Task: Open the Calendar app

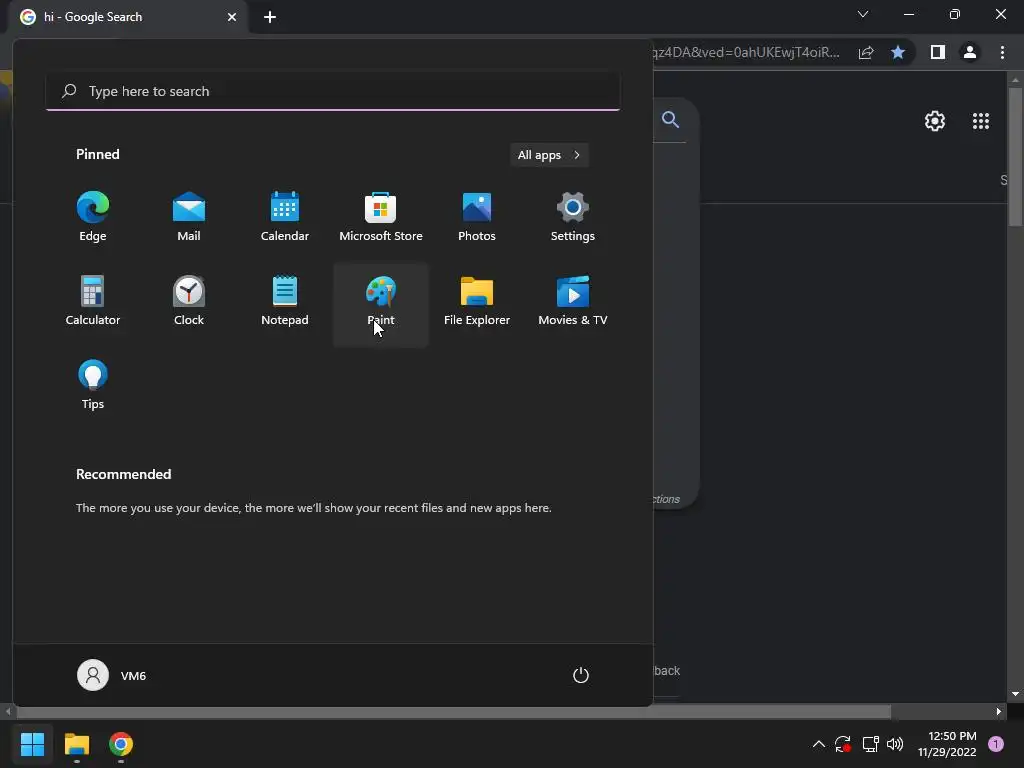Action: [285, 217]
